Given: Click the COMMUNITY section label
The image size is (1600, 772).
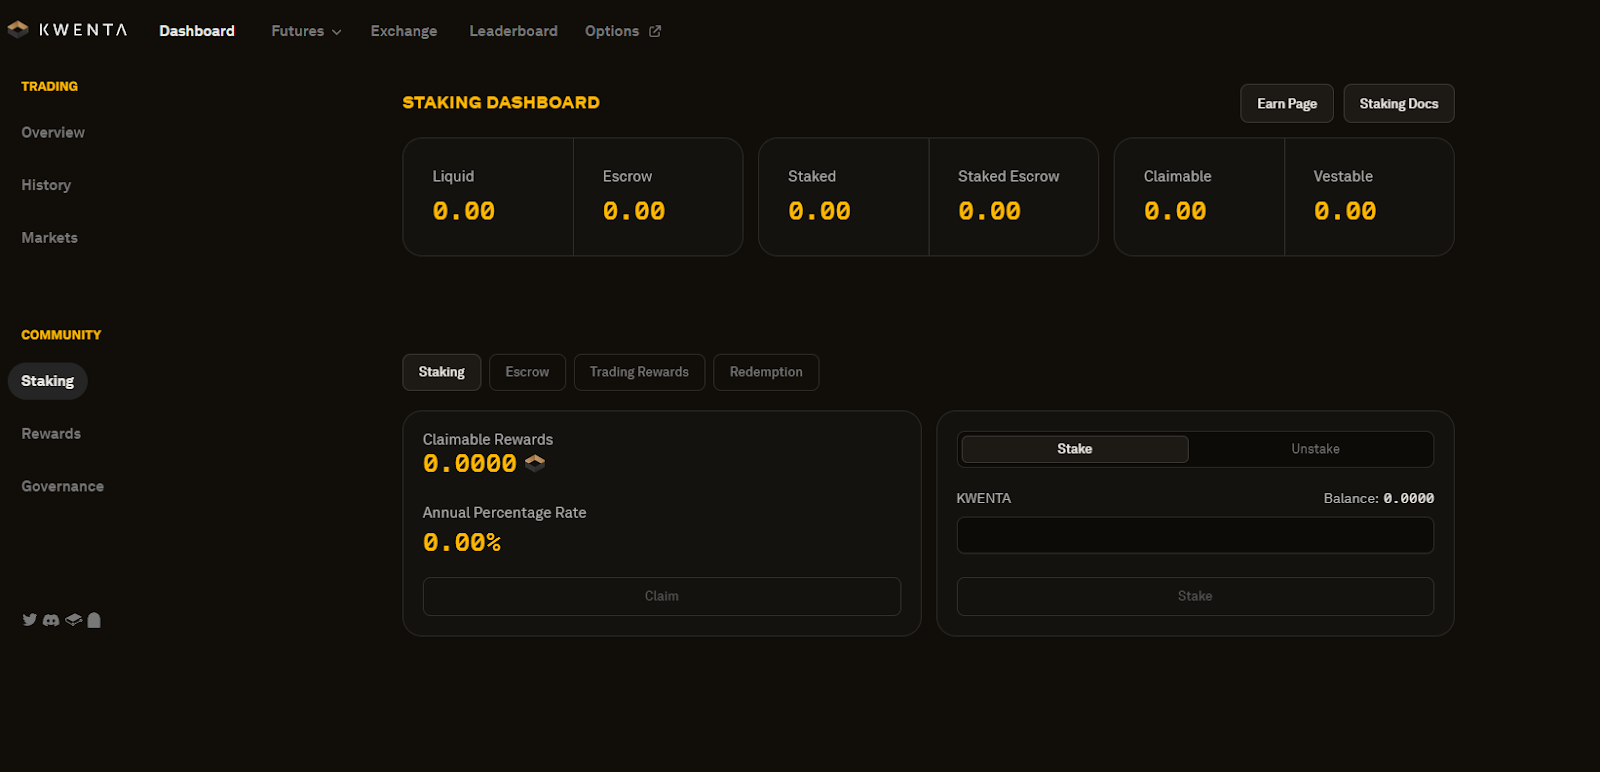Looking at the screenshot, I should click(61, 335).
